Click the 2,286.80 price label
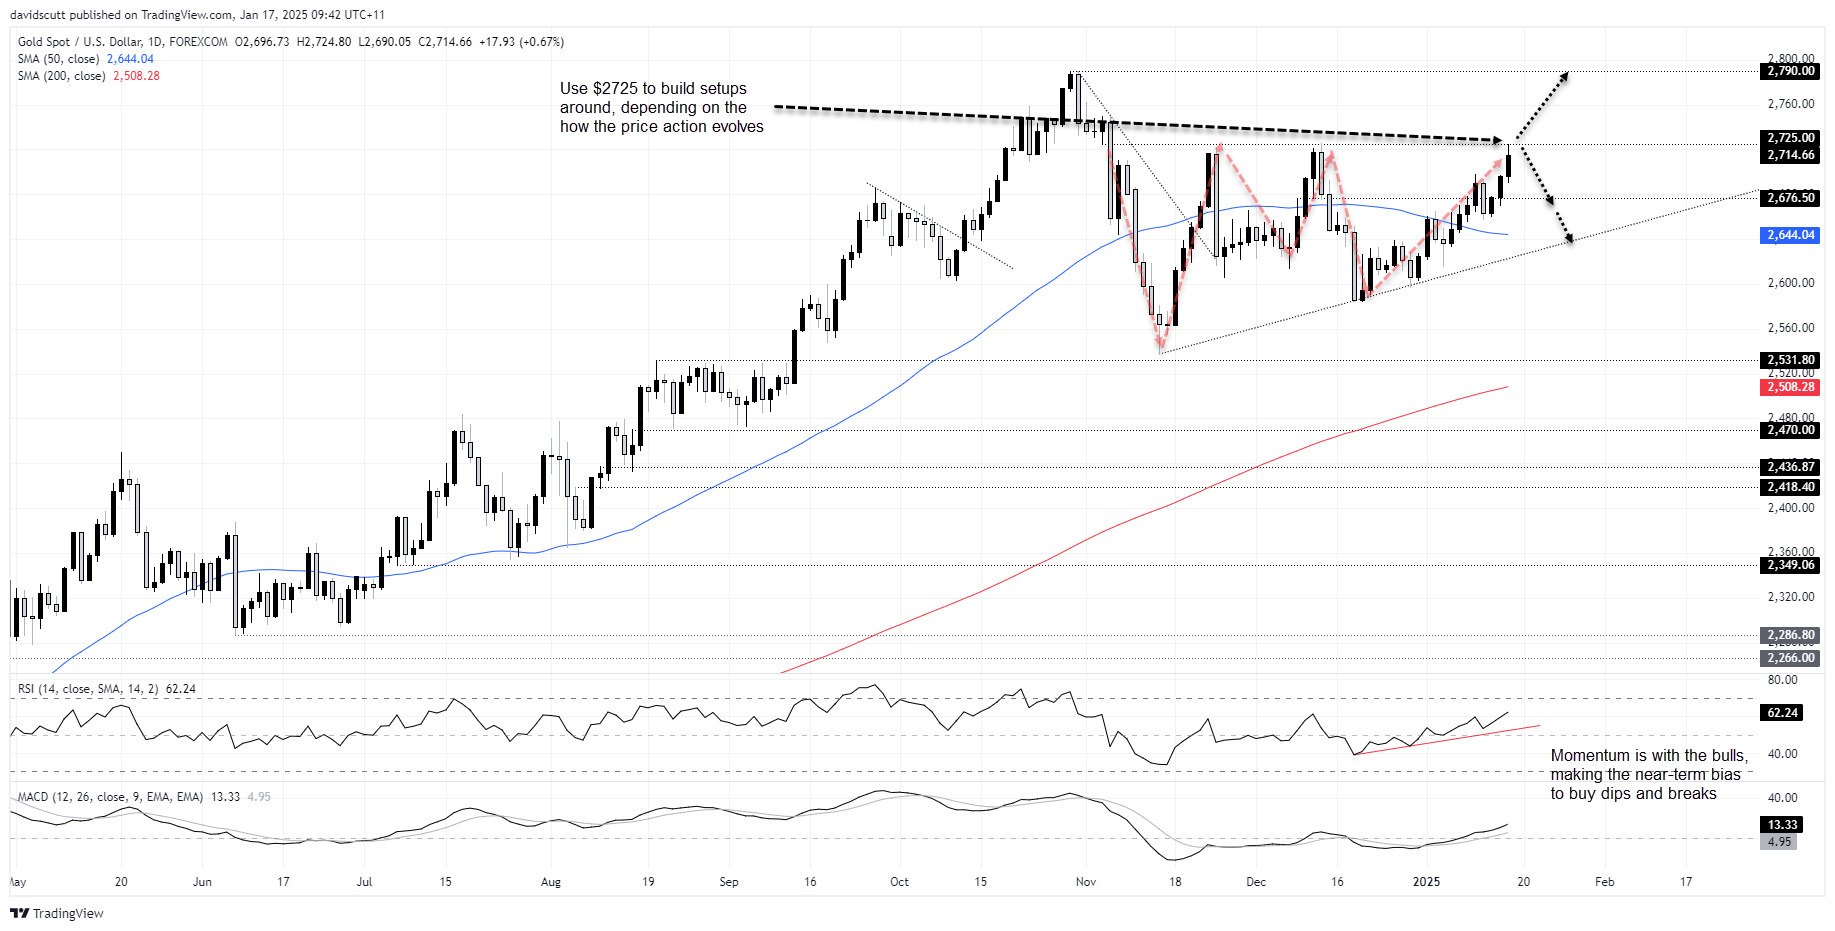Viewport: 1835px width, 931px height. pos(1790,635)
